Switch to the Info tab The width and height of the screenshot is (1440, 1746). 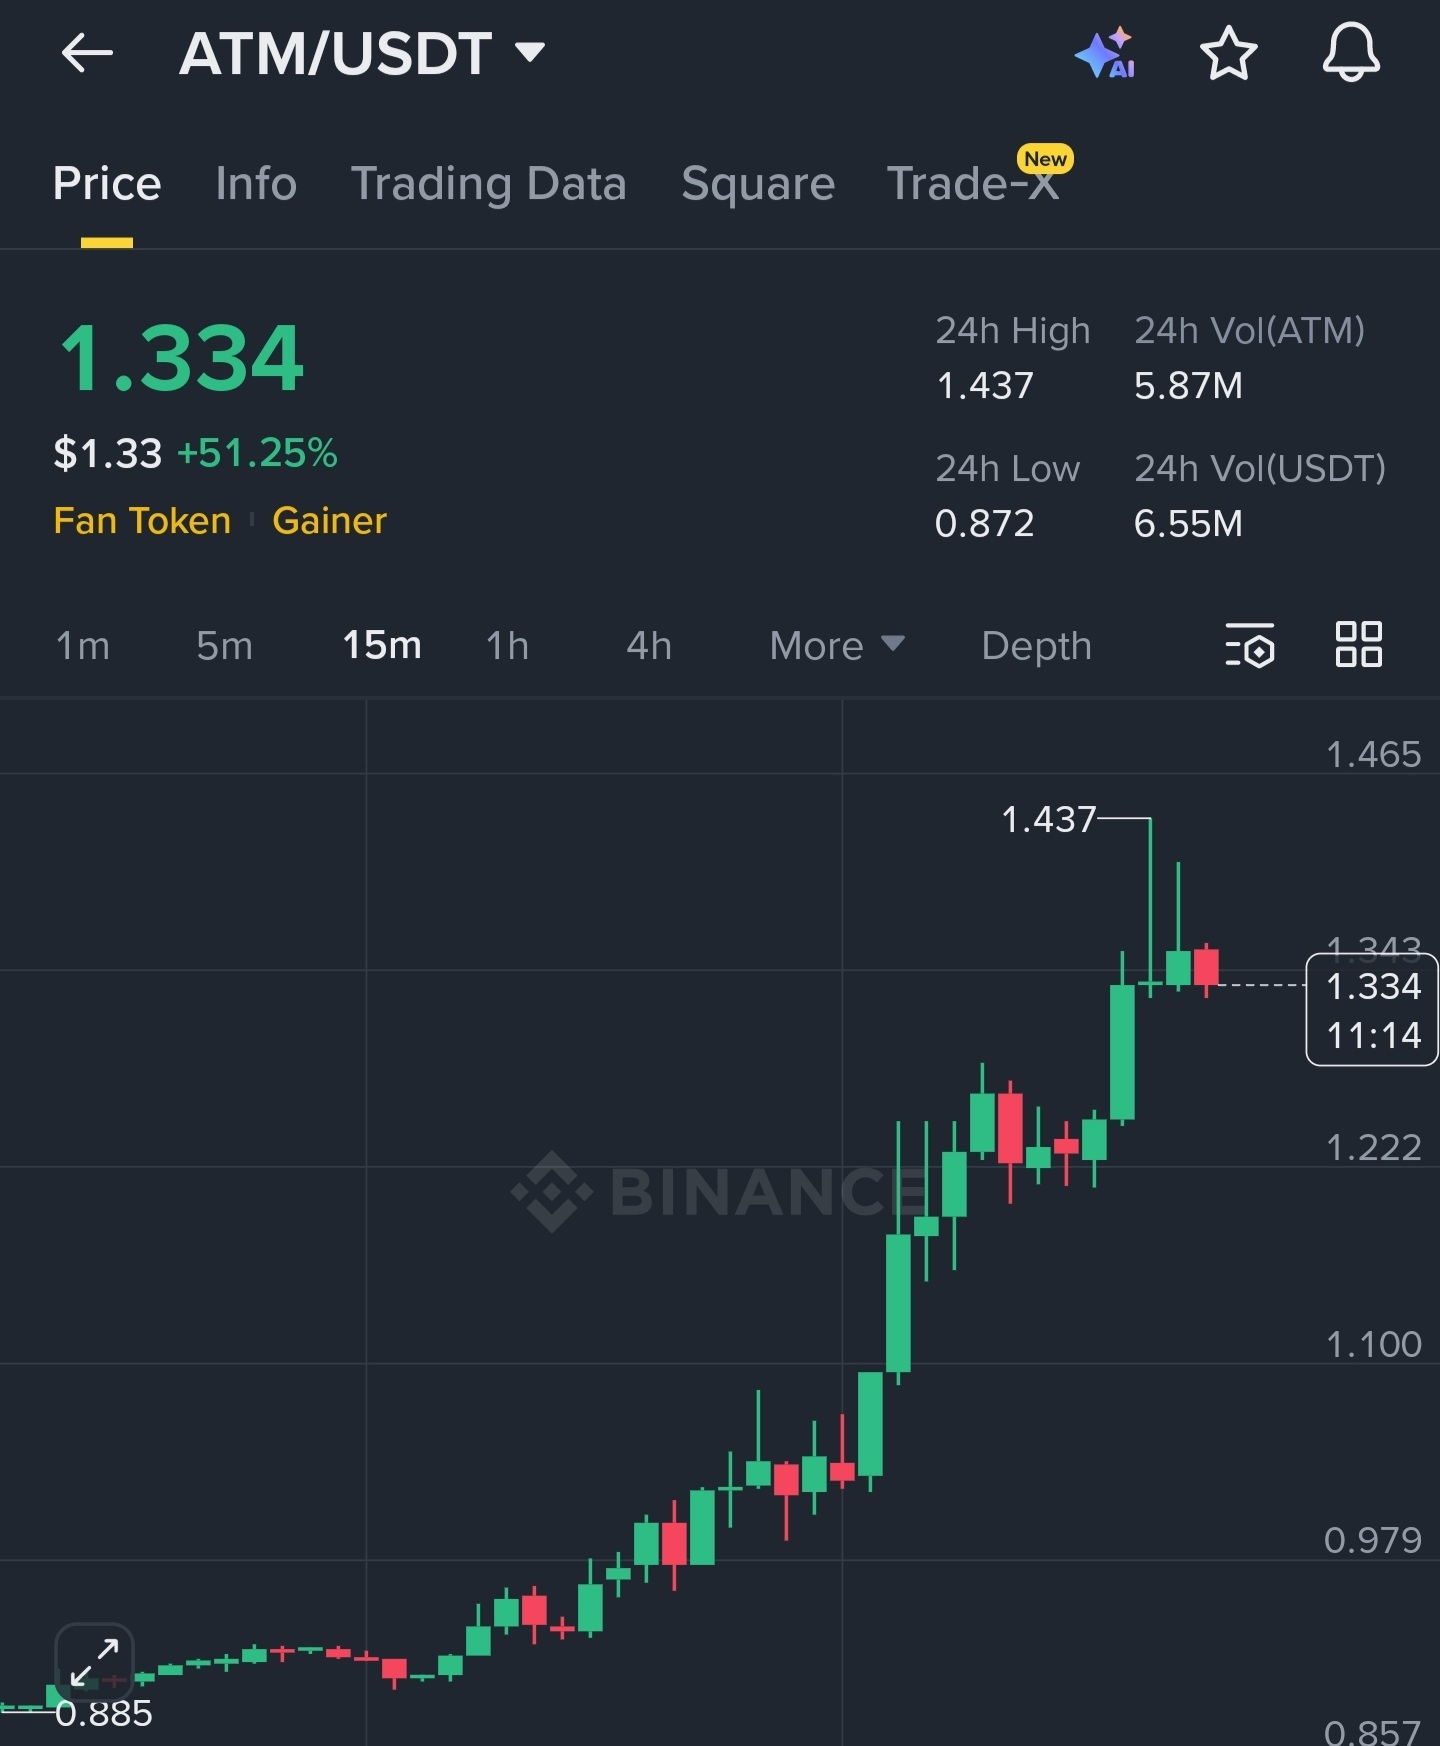[256, 184]
